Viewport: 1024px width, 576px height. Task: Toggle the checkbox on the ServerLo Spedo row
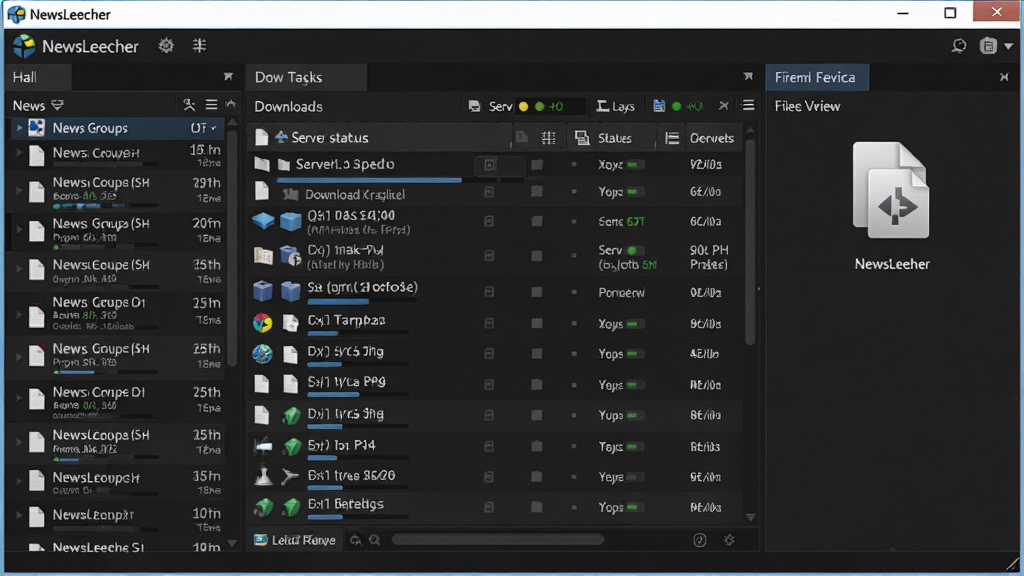point(489,165)
